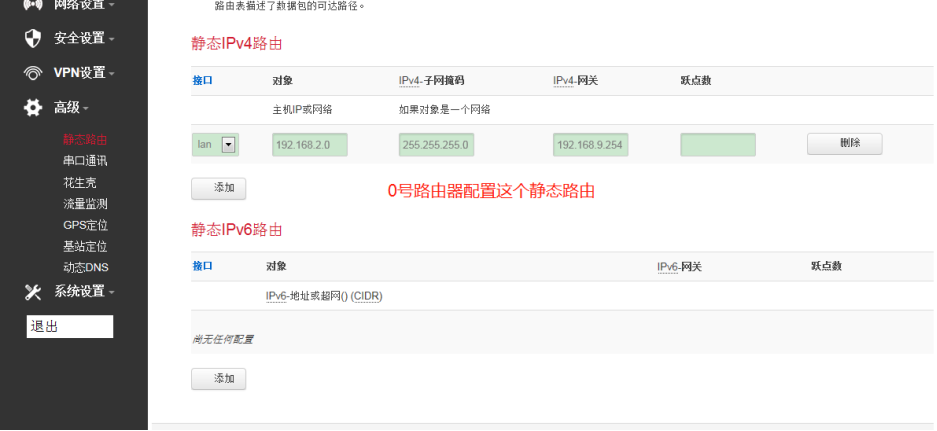This screenshot has height=431, width=937.
Task: Open 串口通讯 page in sidebar
Action: (85, 161)
